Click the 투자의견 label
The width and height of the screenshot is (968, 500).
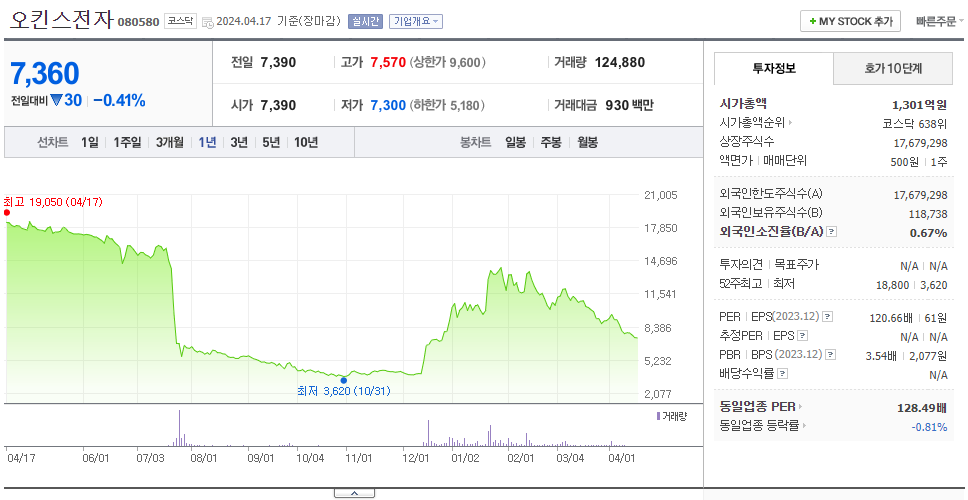741,265
